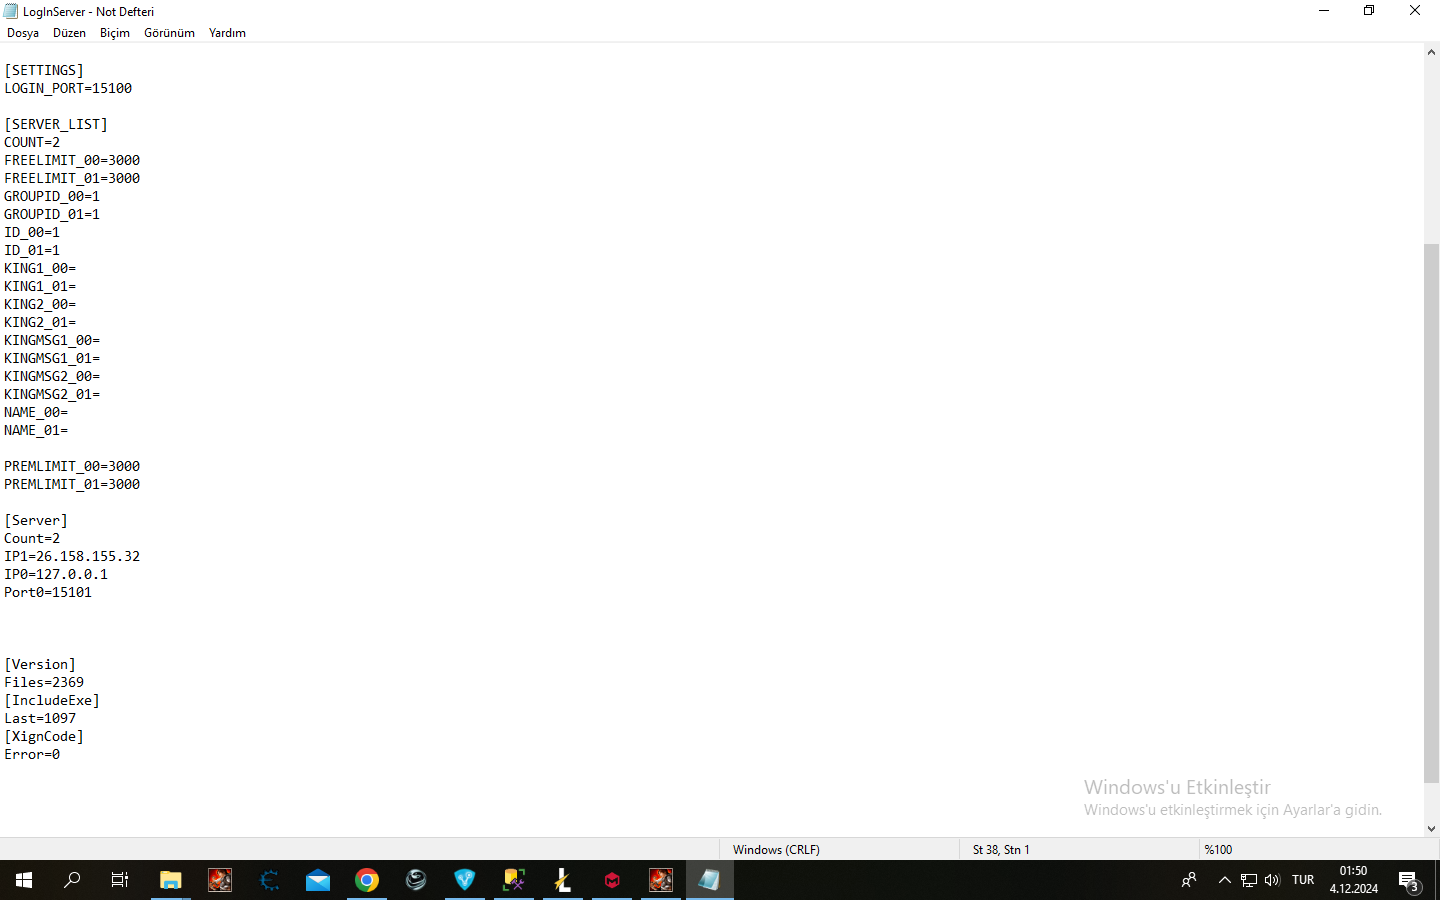Click the scrollbar up arrow
Screen dimensions: 1440x900
(x=1432, y=52)
